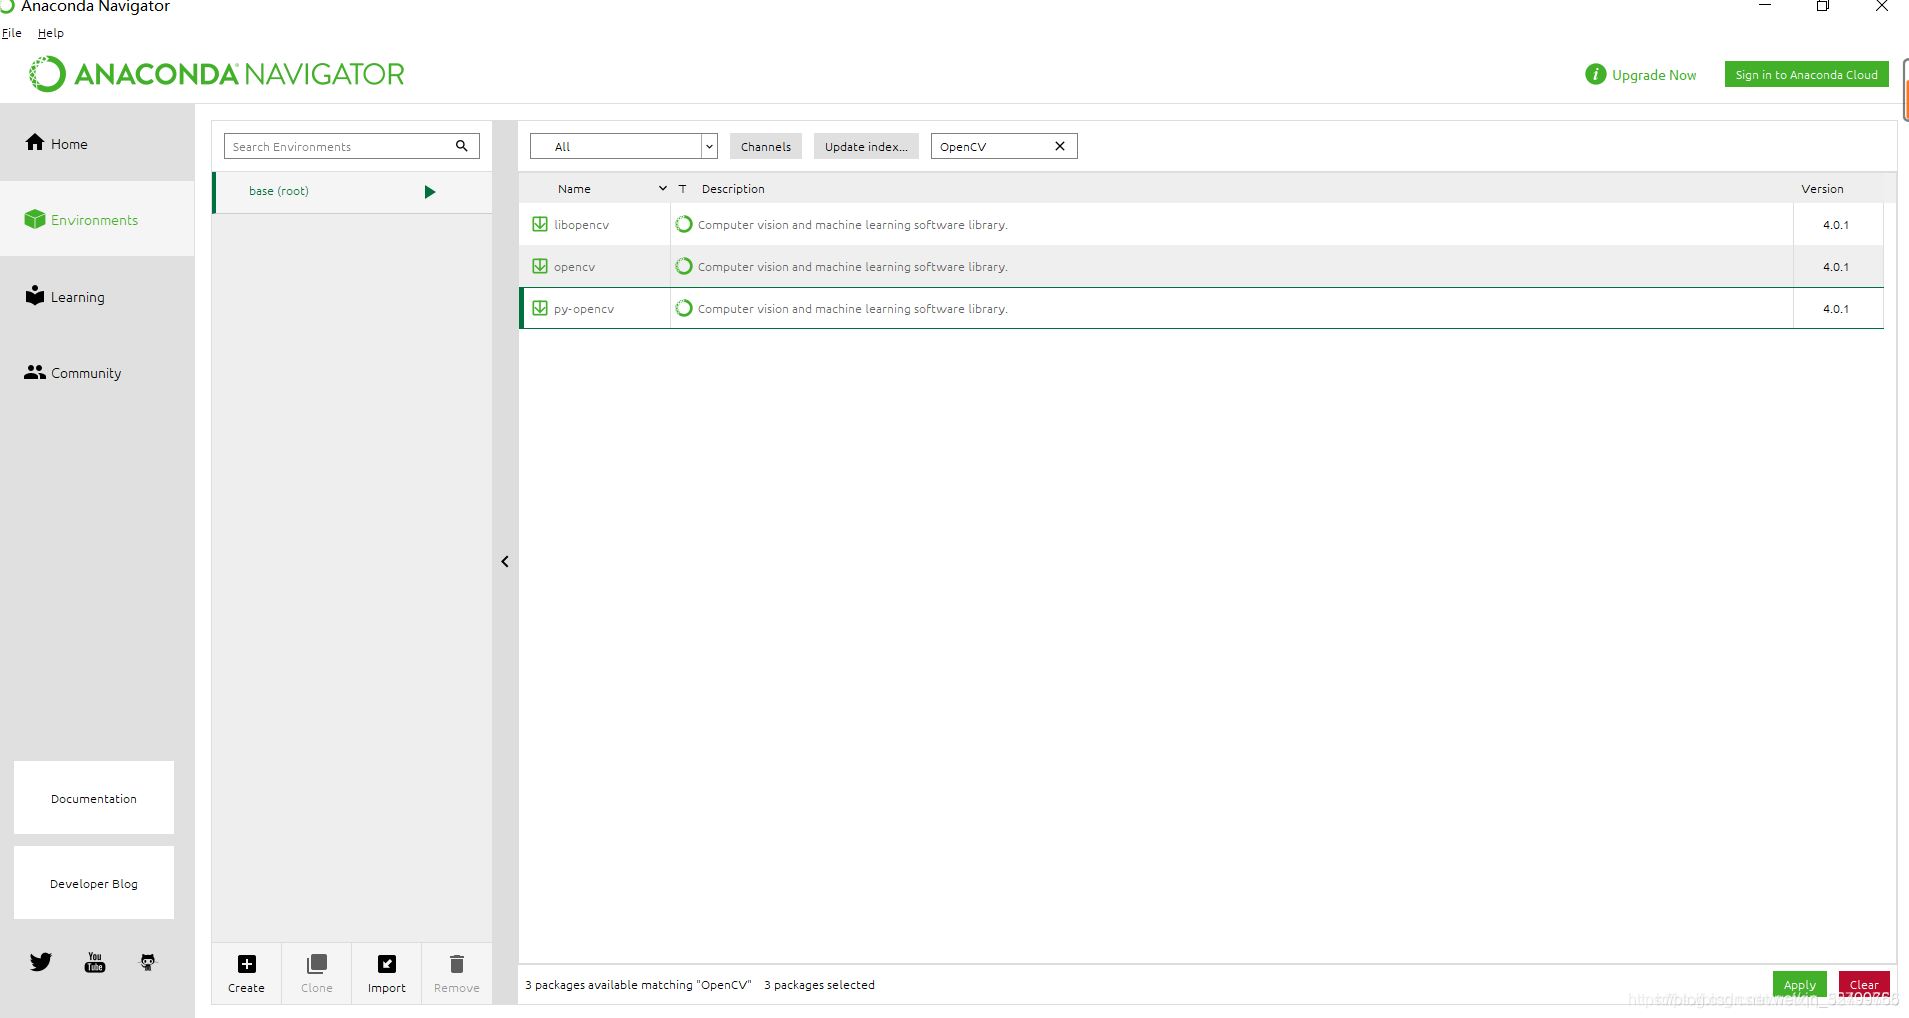This screenshot has width=1909, height=1018.
Task: Open the Learning section icon
Action: click(x=35, y=295)
